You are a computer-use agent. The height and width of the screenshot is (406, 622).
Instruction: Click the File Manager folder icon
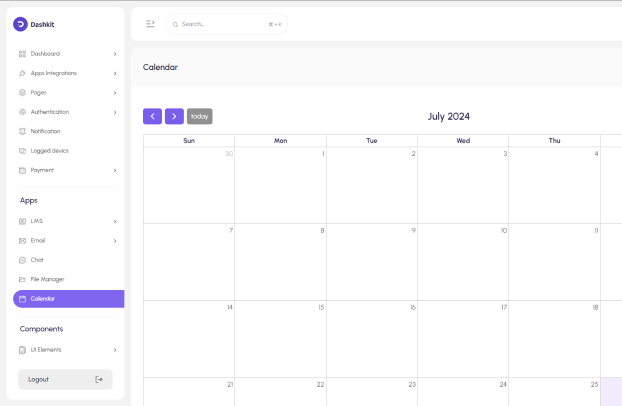pyautogui.click(x=22, y=280)
